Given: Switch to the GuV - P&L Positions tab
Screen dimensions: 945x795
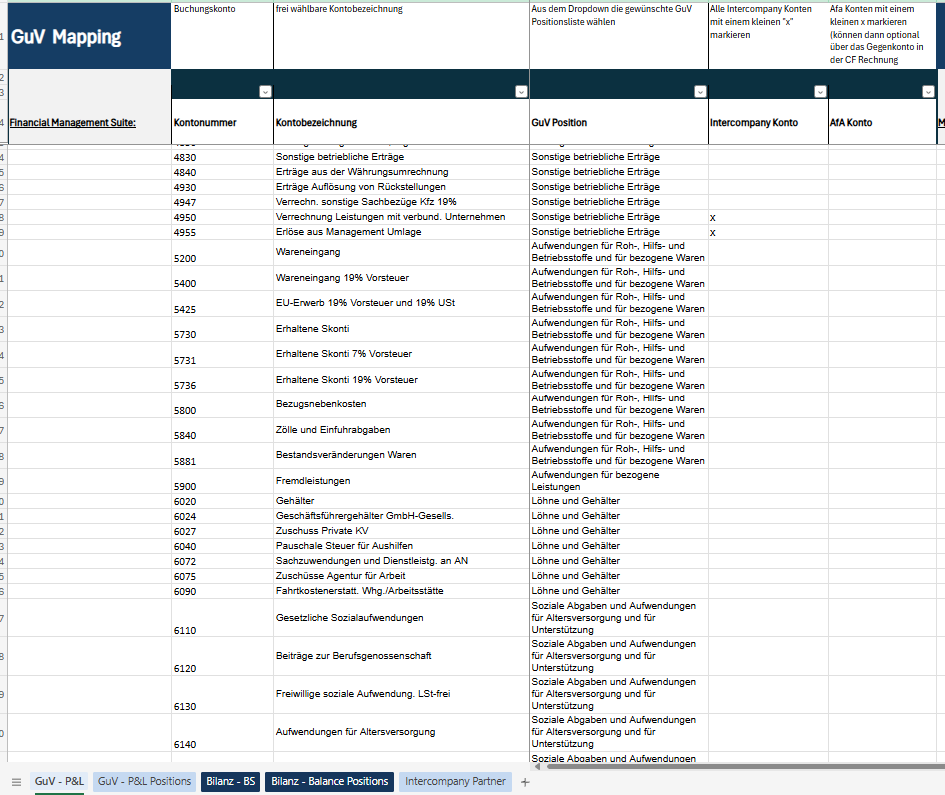Looking at the screenshot, I should click(145, 781).
